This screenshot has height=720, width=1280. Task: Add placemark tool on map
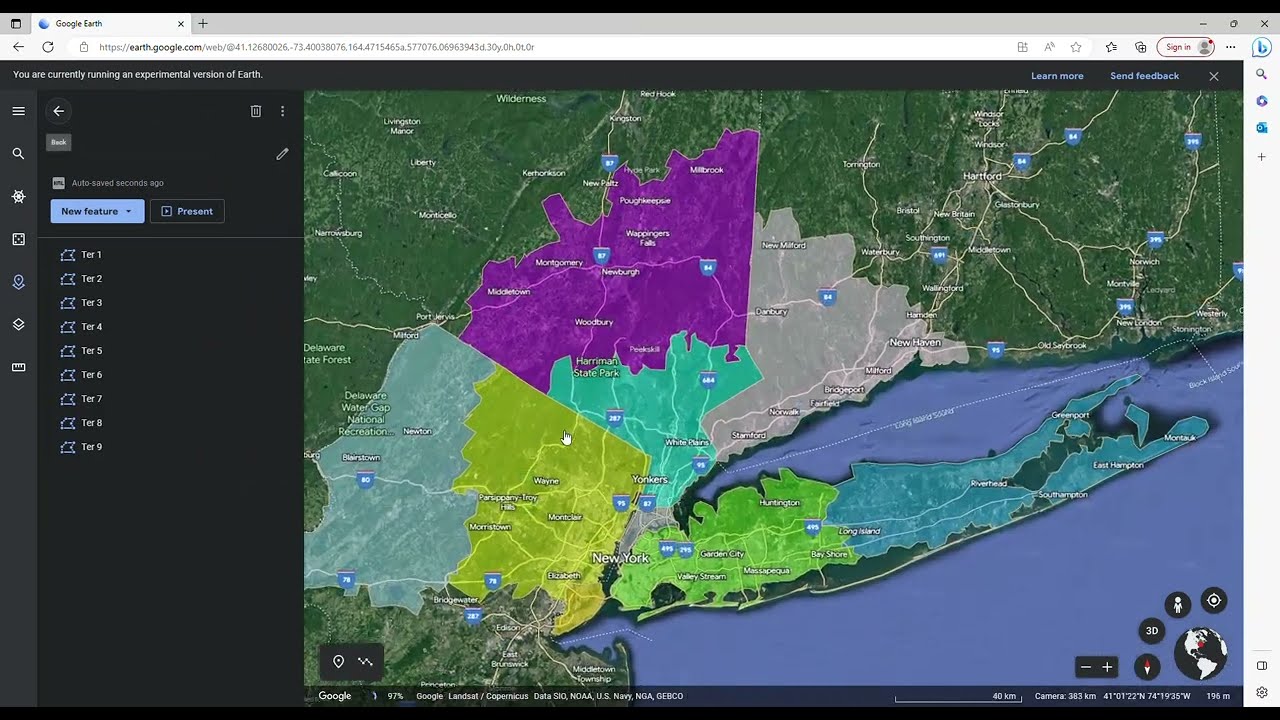[338, 662]
